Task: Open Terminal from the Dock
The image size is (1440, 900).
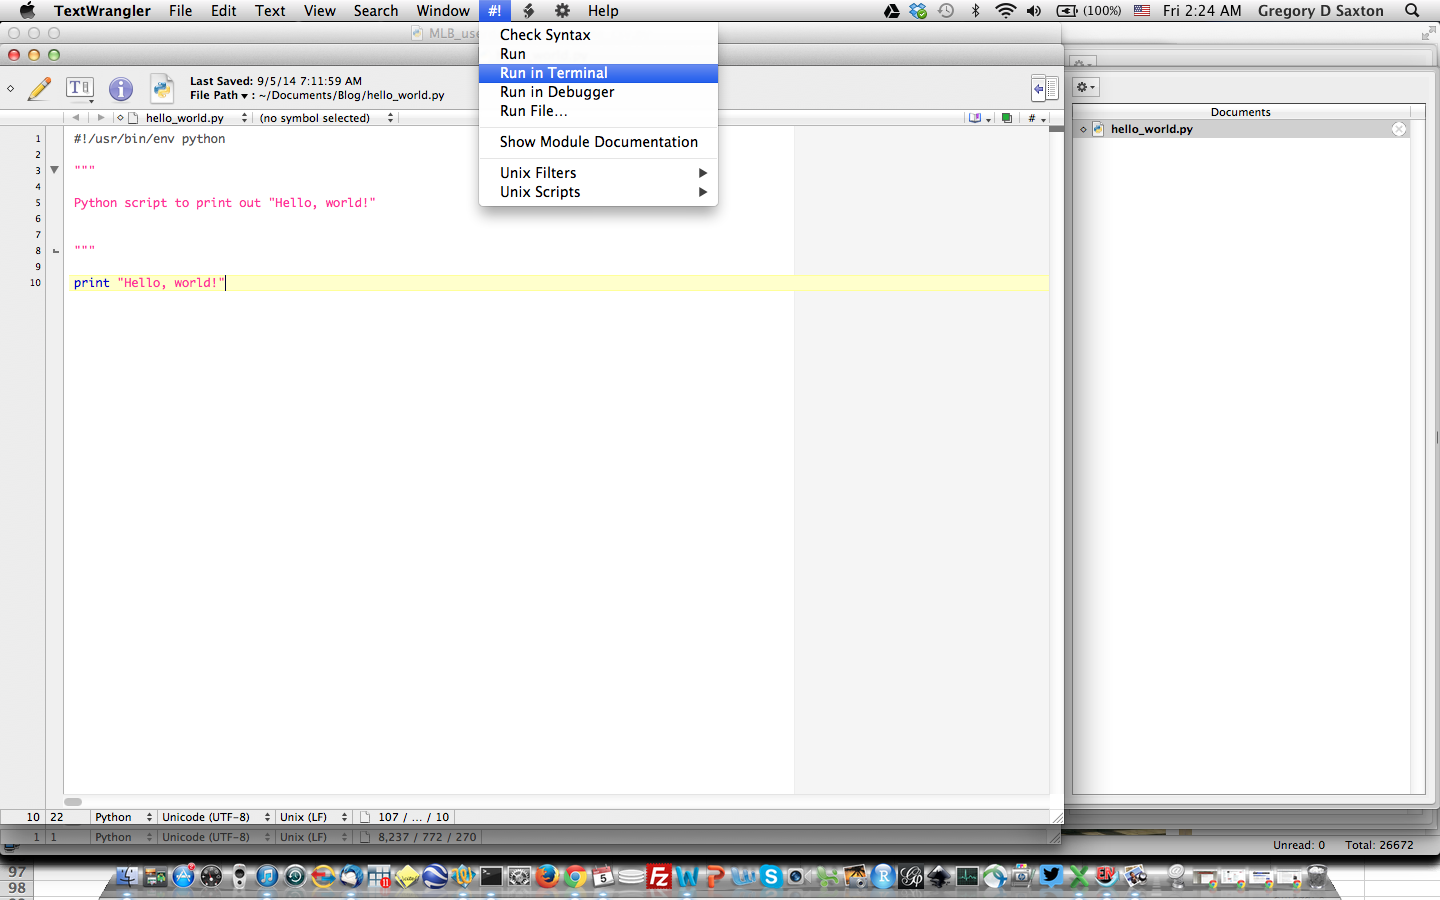Action: (490, 877)
